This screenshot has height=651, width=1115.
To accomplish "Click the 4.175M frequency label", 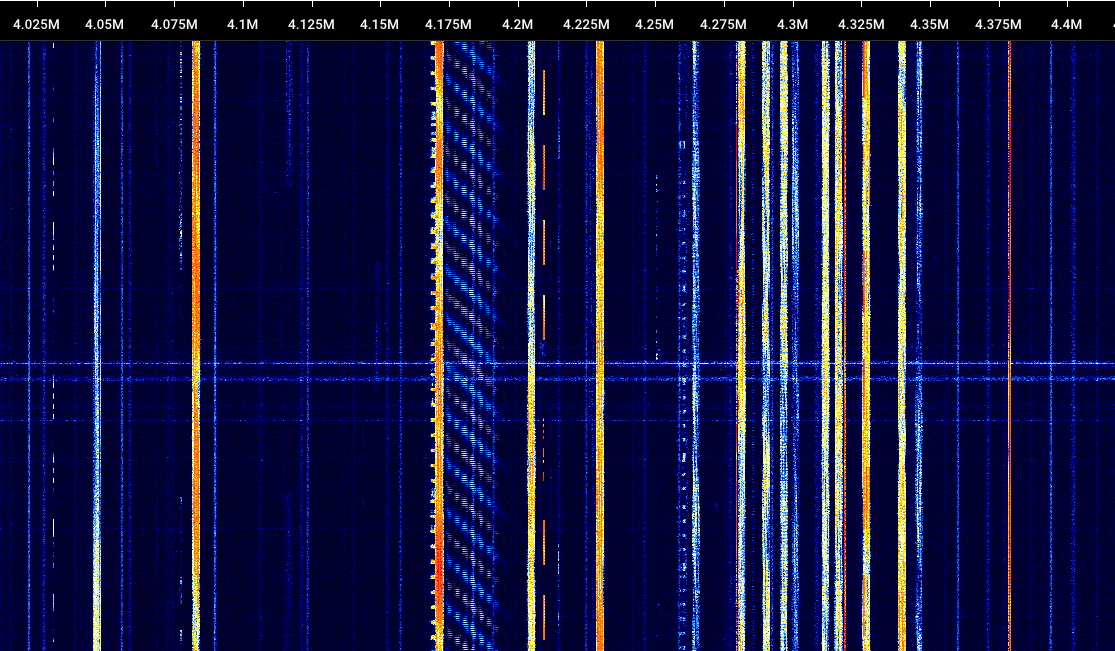I will 449,24.
